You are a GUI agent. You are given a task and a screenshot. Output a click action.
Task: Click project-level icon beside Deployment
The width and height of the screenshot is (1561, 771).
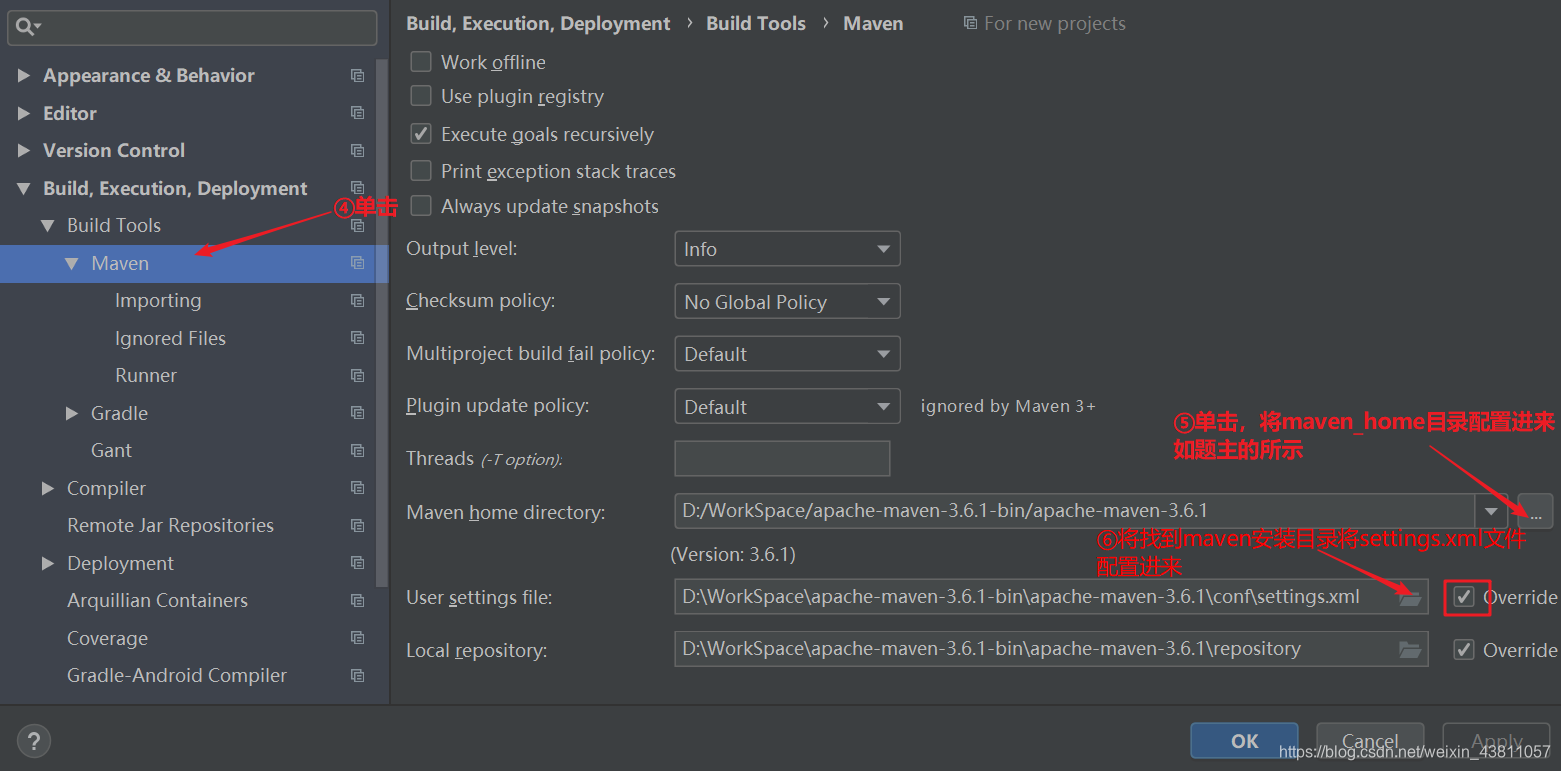(x=357, y=563)
